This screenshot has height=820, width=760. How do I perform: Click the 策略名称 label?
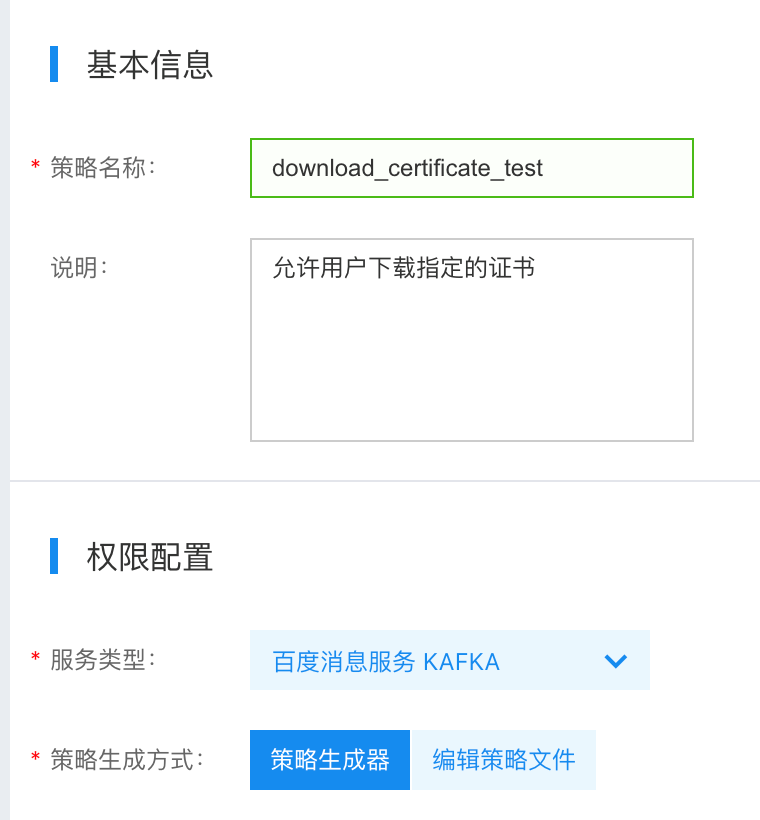point(103,168)
